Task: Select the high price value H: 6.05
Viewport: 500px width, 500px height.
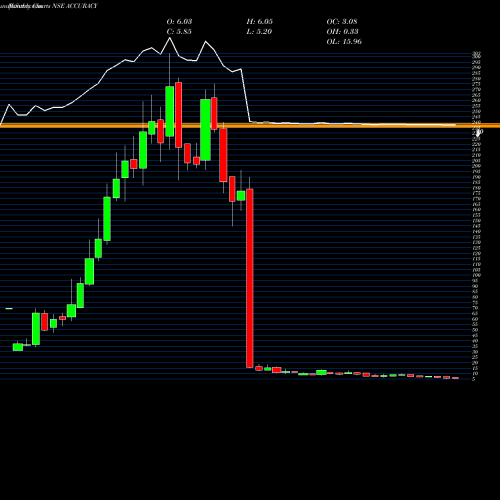Action: click(x=260, y=21)
